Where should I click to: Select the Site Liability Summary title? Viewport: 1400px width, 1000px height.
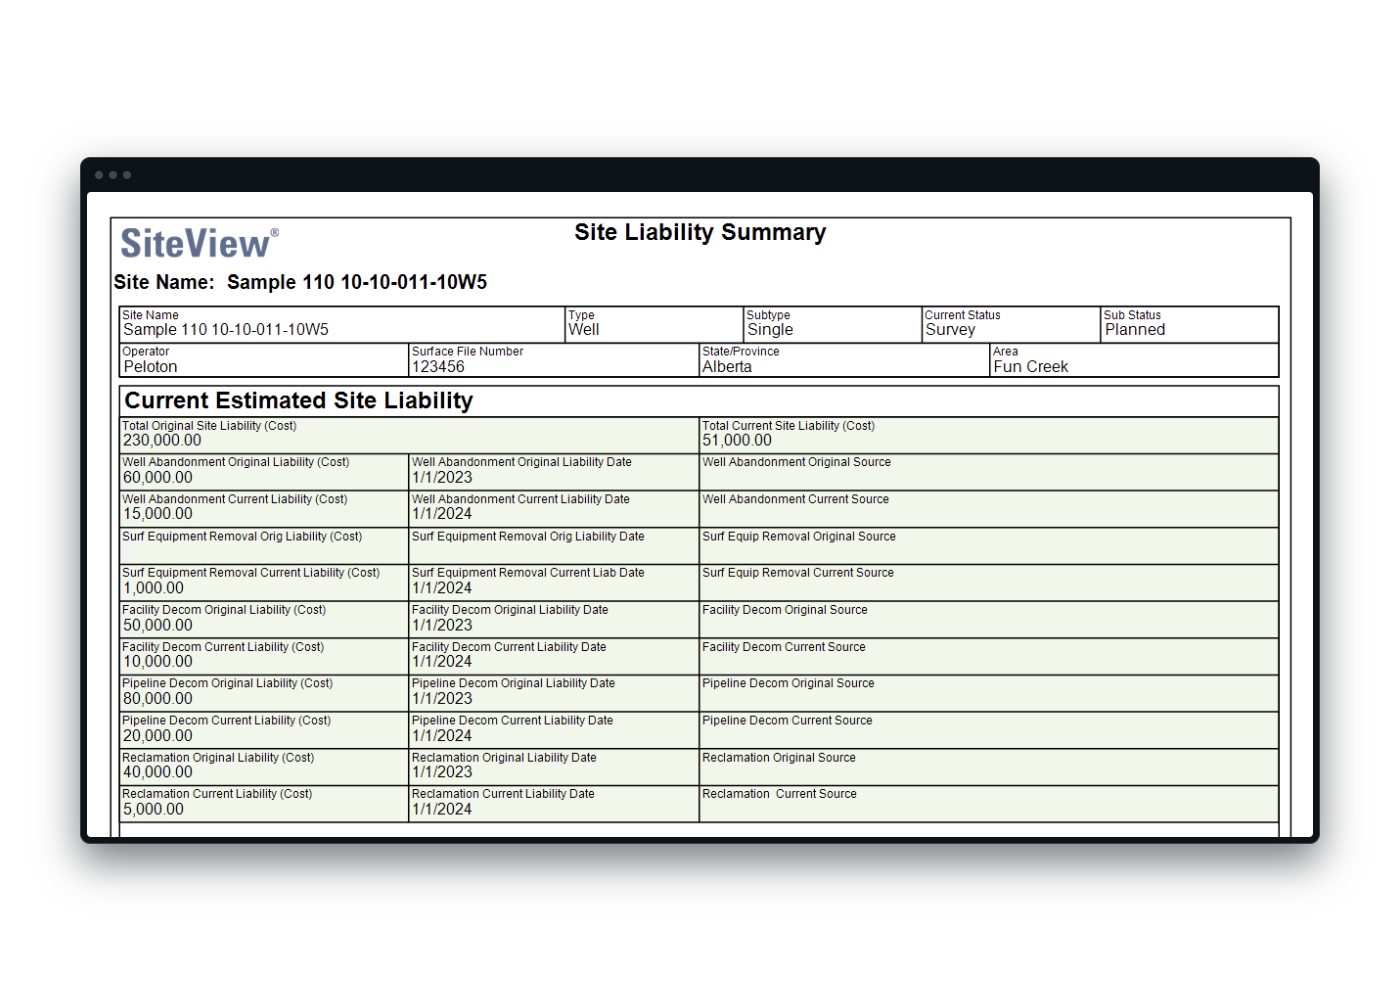(x=700, y=232)
